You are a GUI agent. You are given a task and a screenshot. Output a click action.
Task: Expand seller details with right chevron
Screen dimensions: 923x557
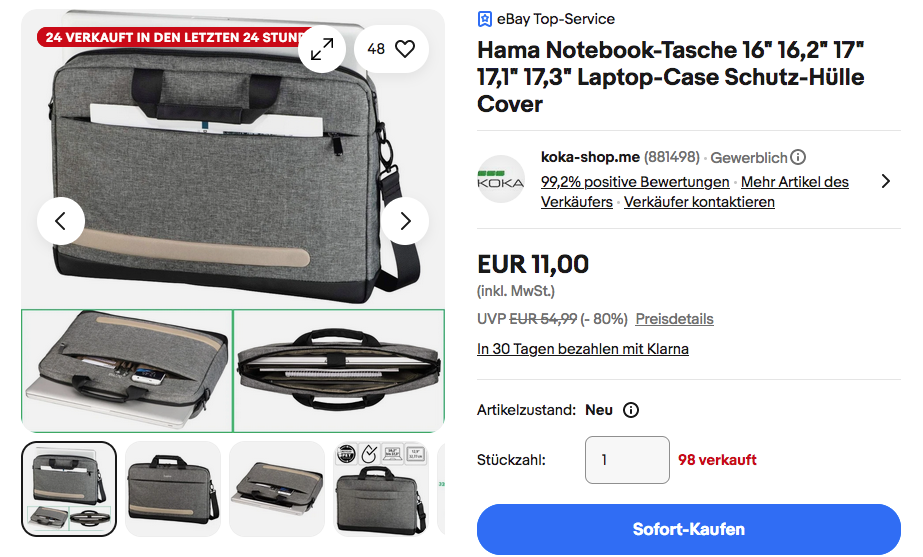pyautogui.click(x=885, y=181)
